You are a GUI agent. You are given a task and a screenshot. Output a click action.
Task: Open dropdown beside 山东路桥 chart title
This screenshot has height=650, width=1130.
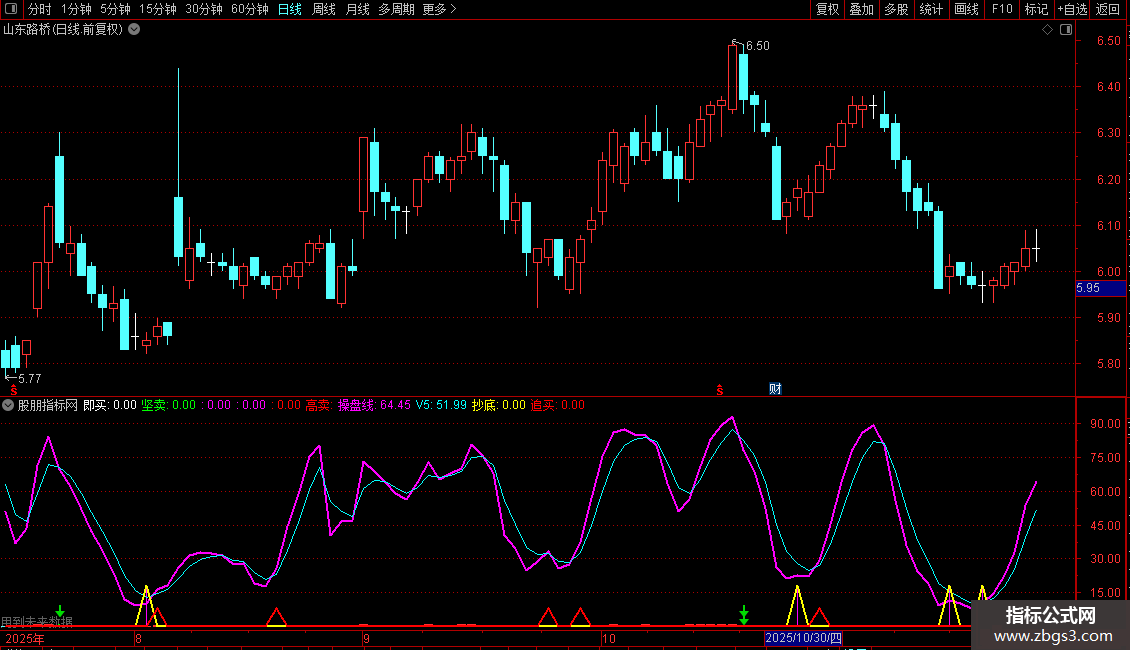coord(134,30)
